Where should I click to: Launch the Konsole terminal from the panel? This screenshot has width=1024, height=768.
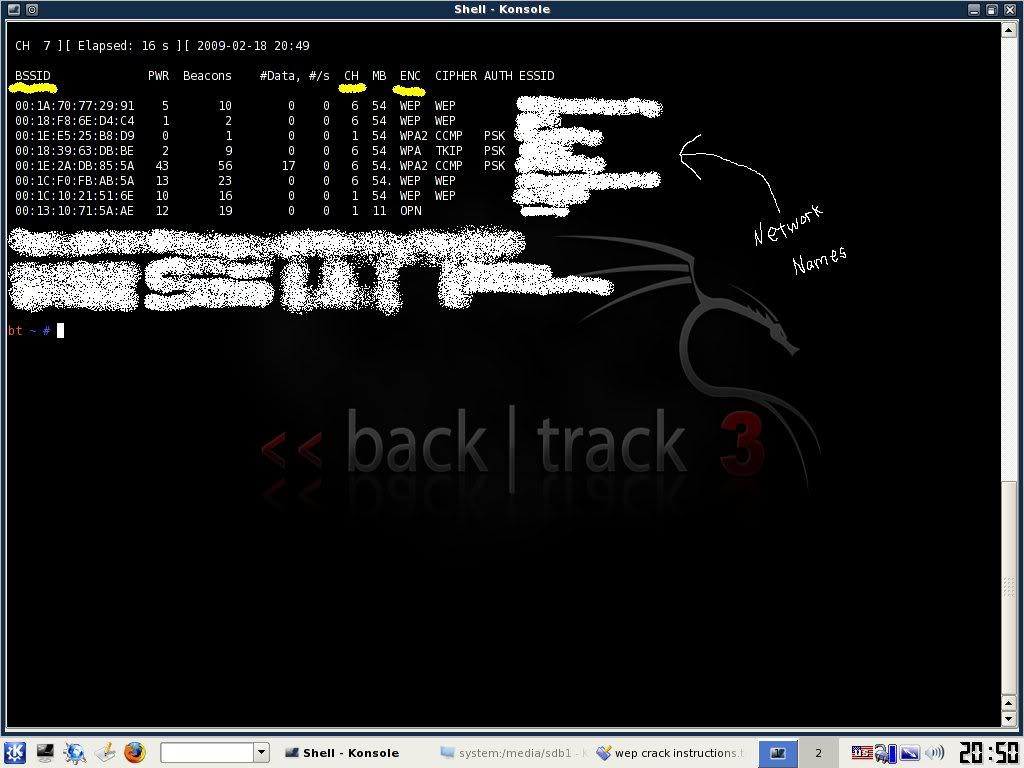pyautogui.click(x=45, y=752)
